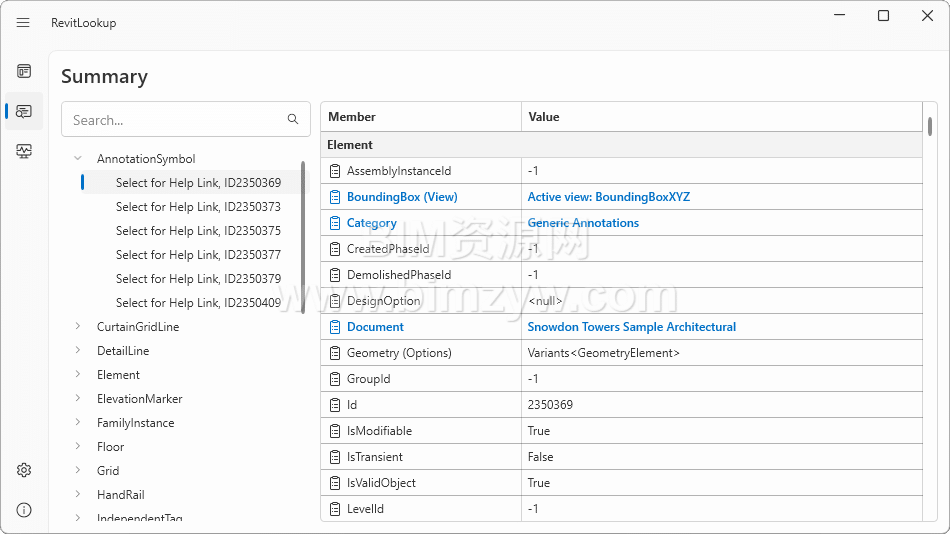Viewport: 950px width, 534px height.
Task: Open the Events monitor icon in sidebar
Action: [24, 151]
